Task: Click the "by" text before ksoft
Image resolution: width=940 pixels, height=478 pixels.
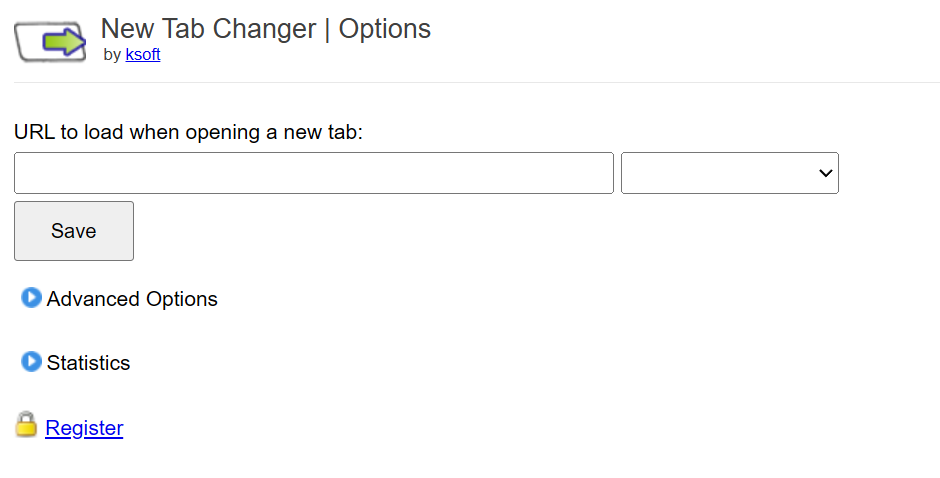Action: [112, 55]
